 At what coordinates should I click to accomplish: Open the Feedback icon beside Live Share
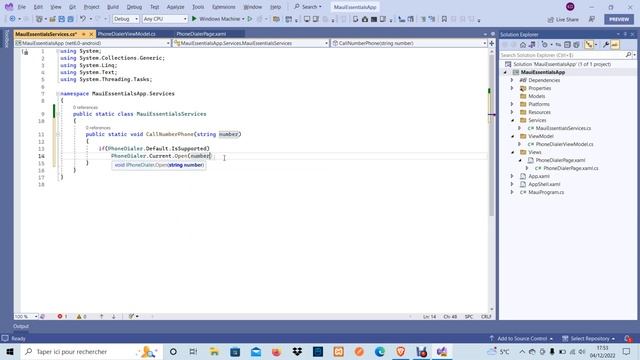coord(592,19)
